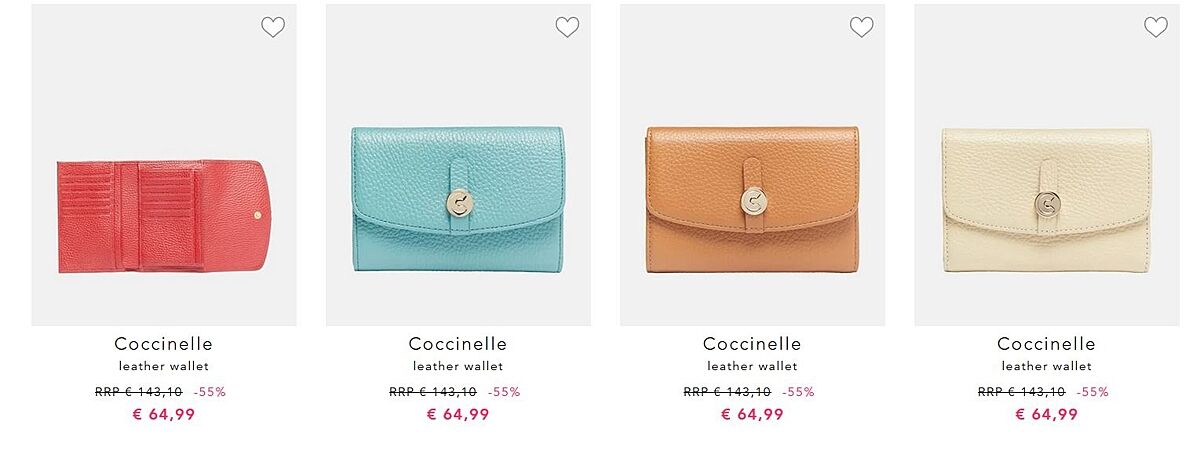Open the red open-wallet product image
This screenshot has width=1200, height=469.
pyautogui.click(x=164, y=165)
